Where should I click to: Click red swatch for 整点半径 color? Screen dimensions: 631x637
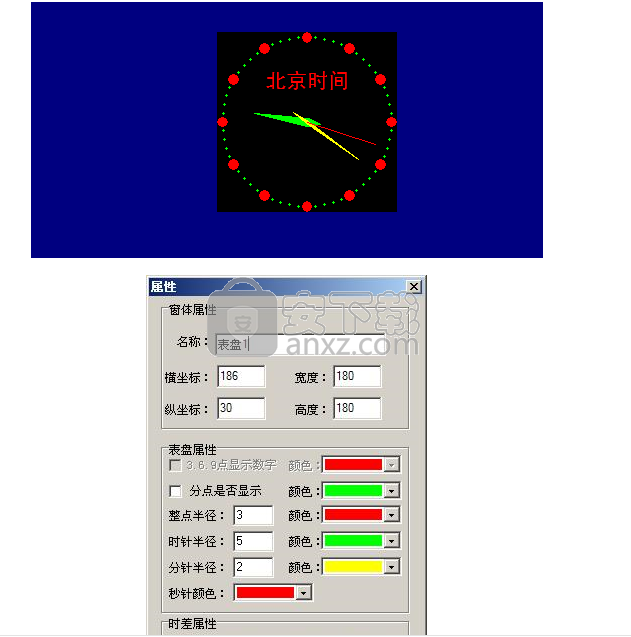353,515
